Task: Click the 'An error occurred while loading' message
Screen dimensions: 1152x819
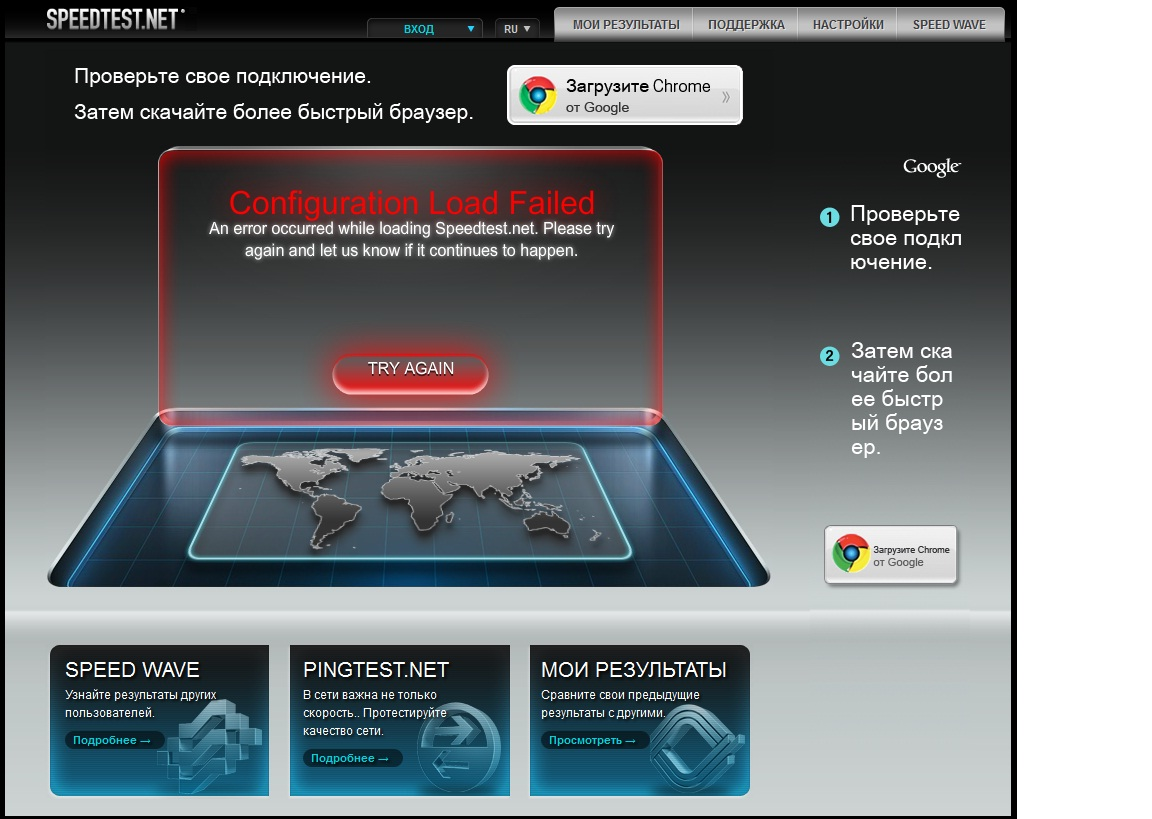Action: point(411,239)
